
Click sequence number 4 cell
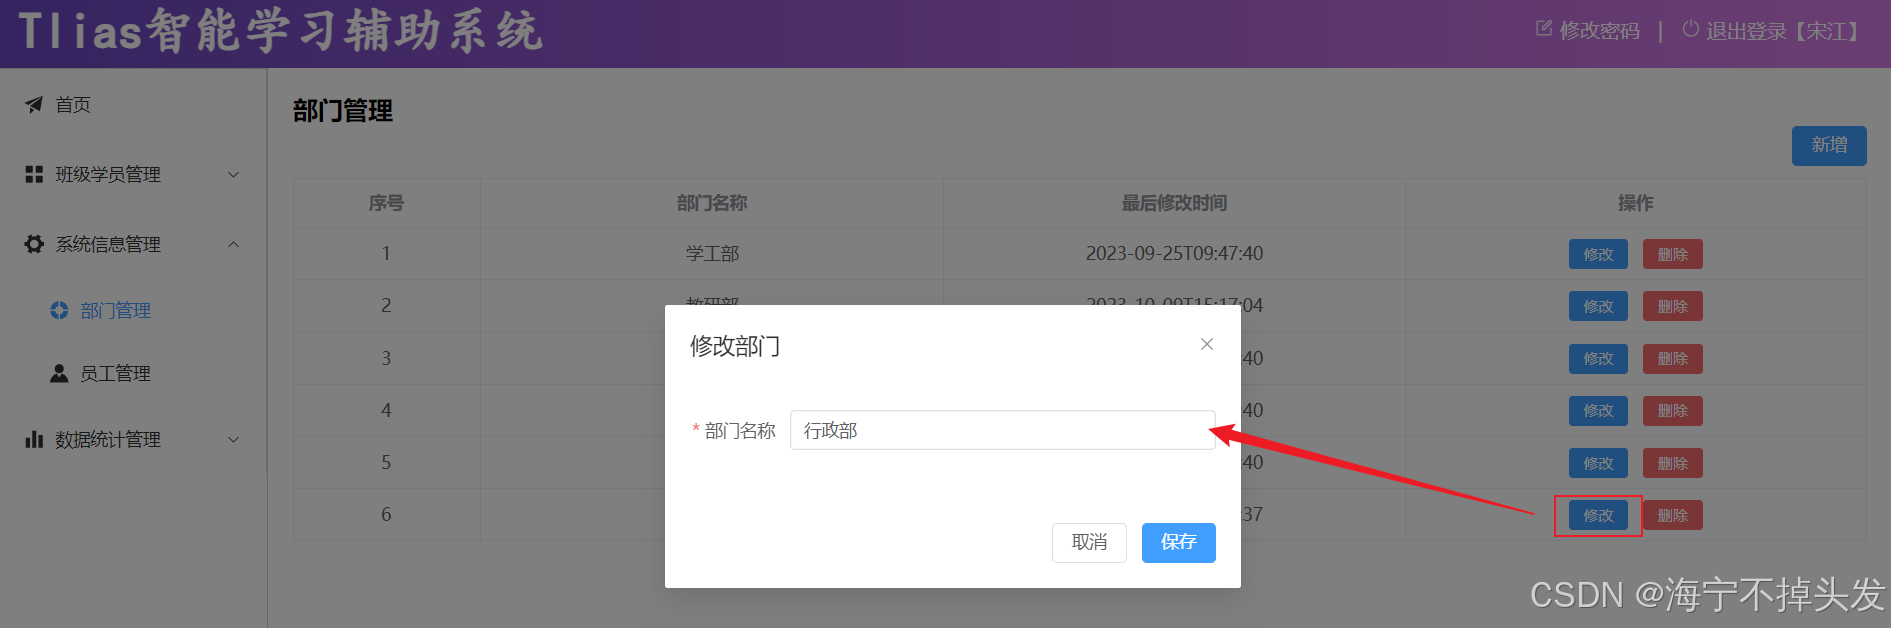386,410
